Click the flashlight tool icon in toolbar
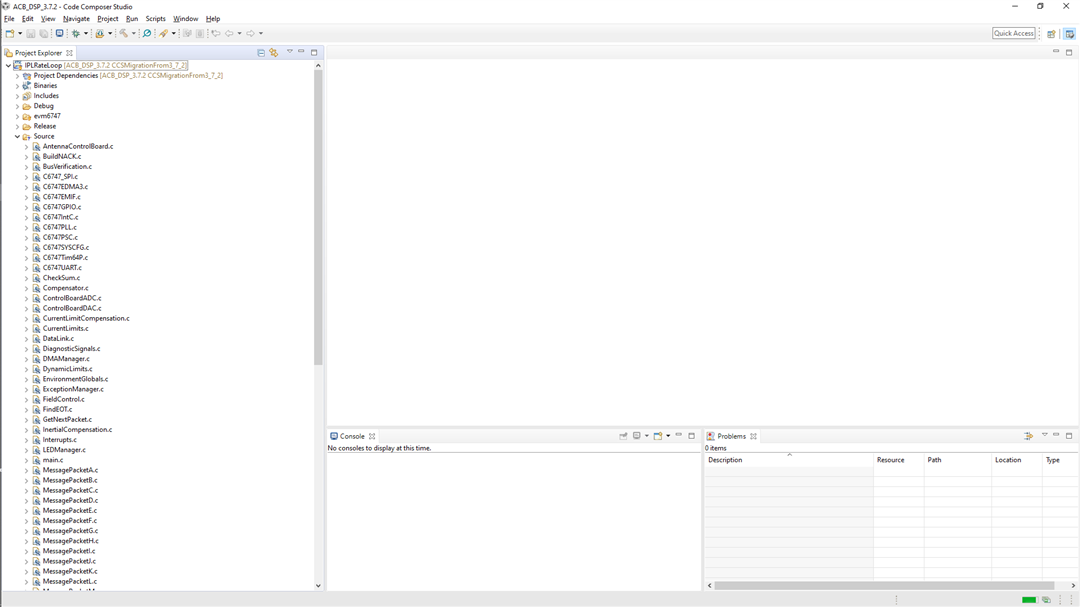This screenshot has height=607, width=1080. click(163, 33)
